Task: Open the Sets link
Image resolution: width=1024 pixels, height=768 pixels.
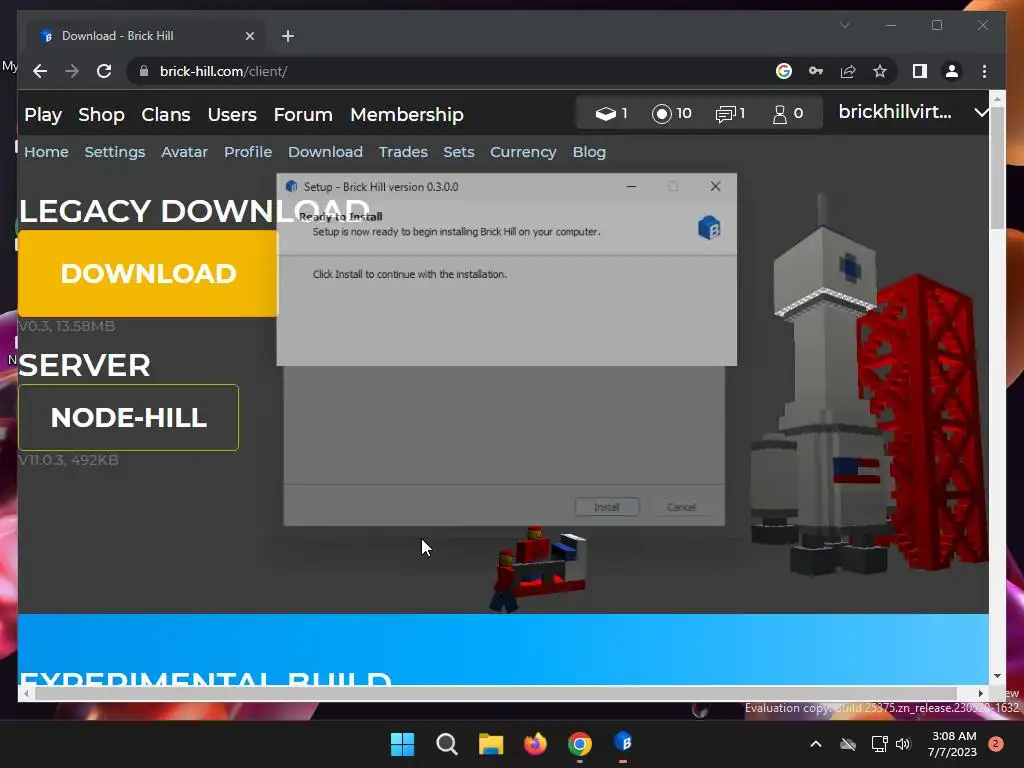Action: pos(458,152)
